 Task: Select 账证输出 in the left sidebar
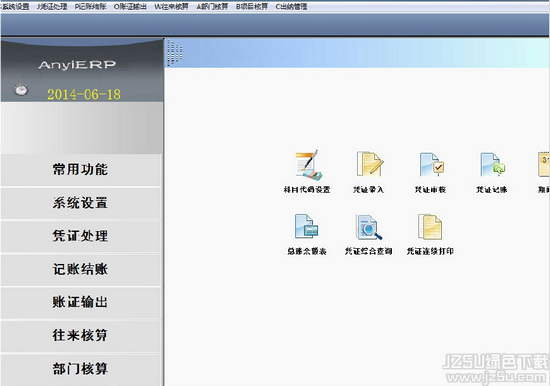point(81,302)
